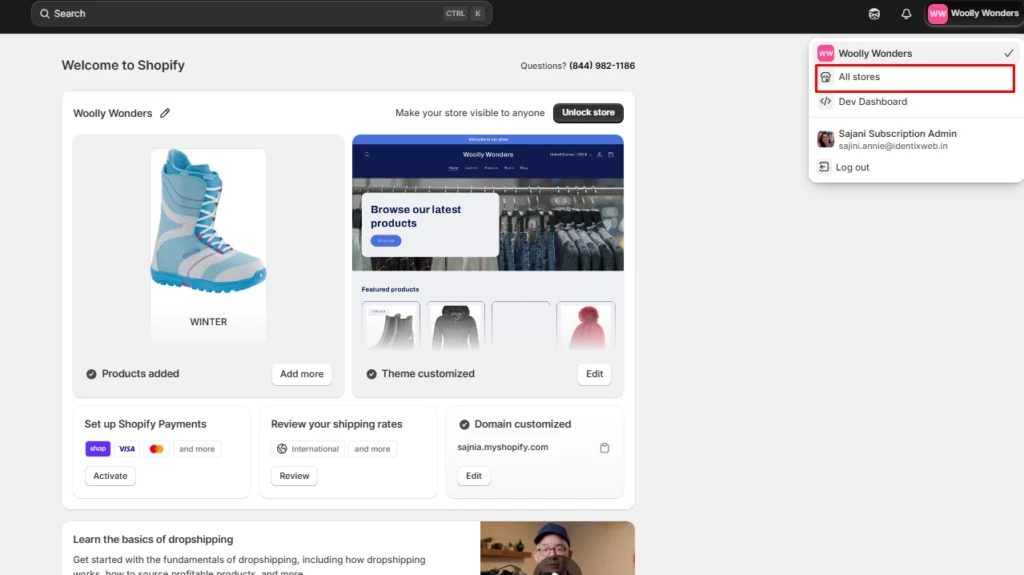
Task: Click 'and more' tag under Shopify Payments
Action: 197,449
